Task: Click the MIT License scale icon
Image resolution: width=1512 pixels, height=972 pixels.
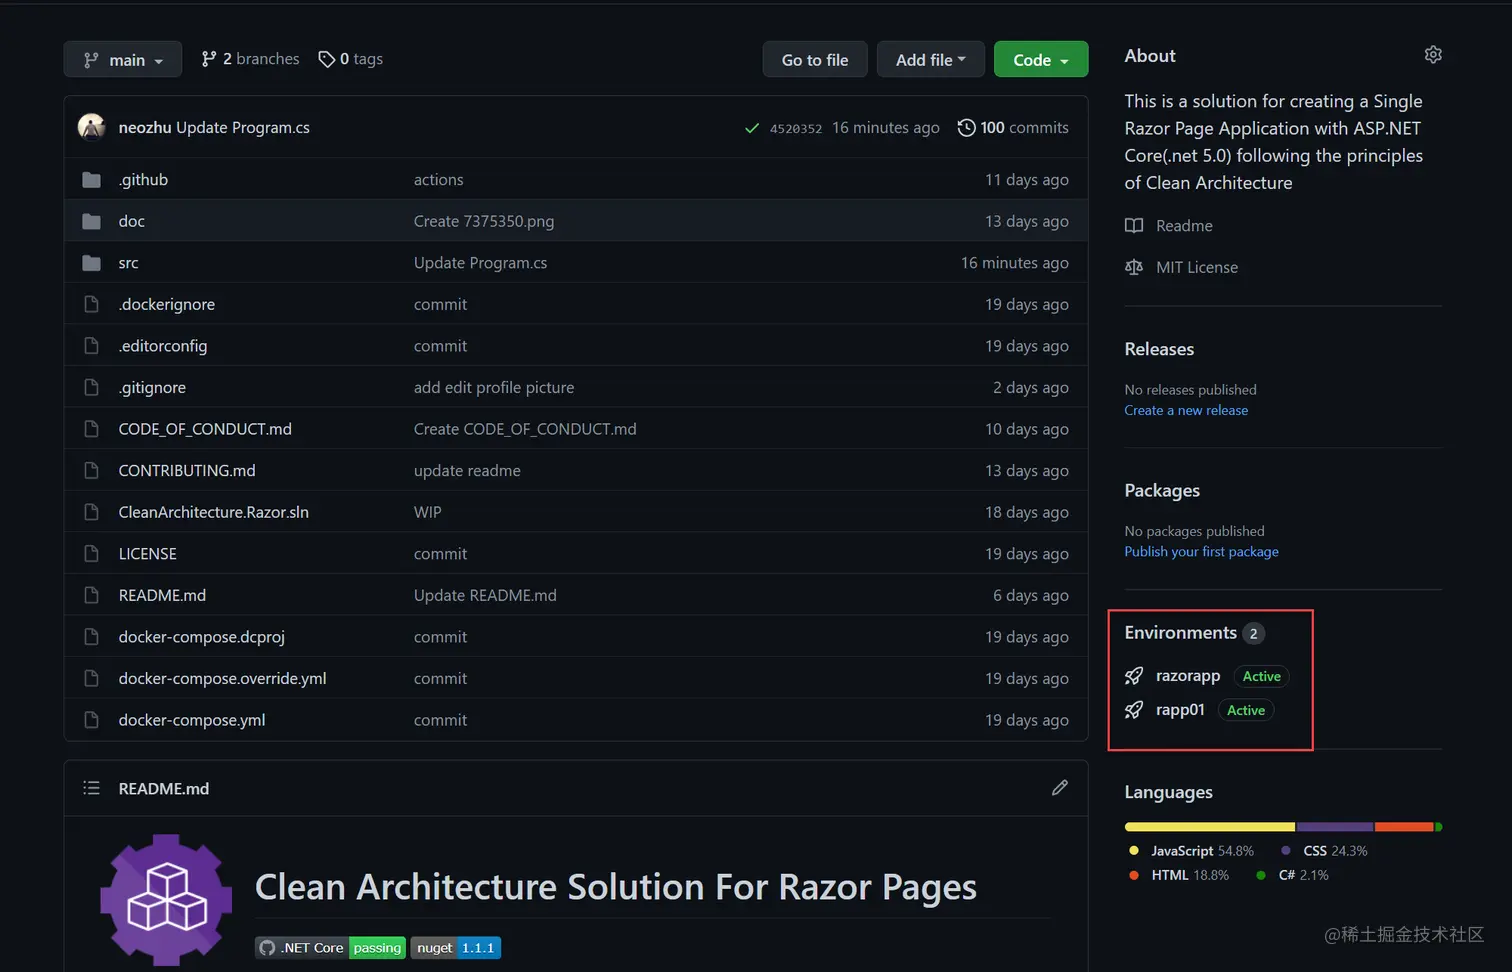Action: (x=1134, y=267)
